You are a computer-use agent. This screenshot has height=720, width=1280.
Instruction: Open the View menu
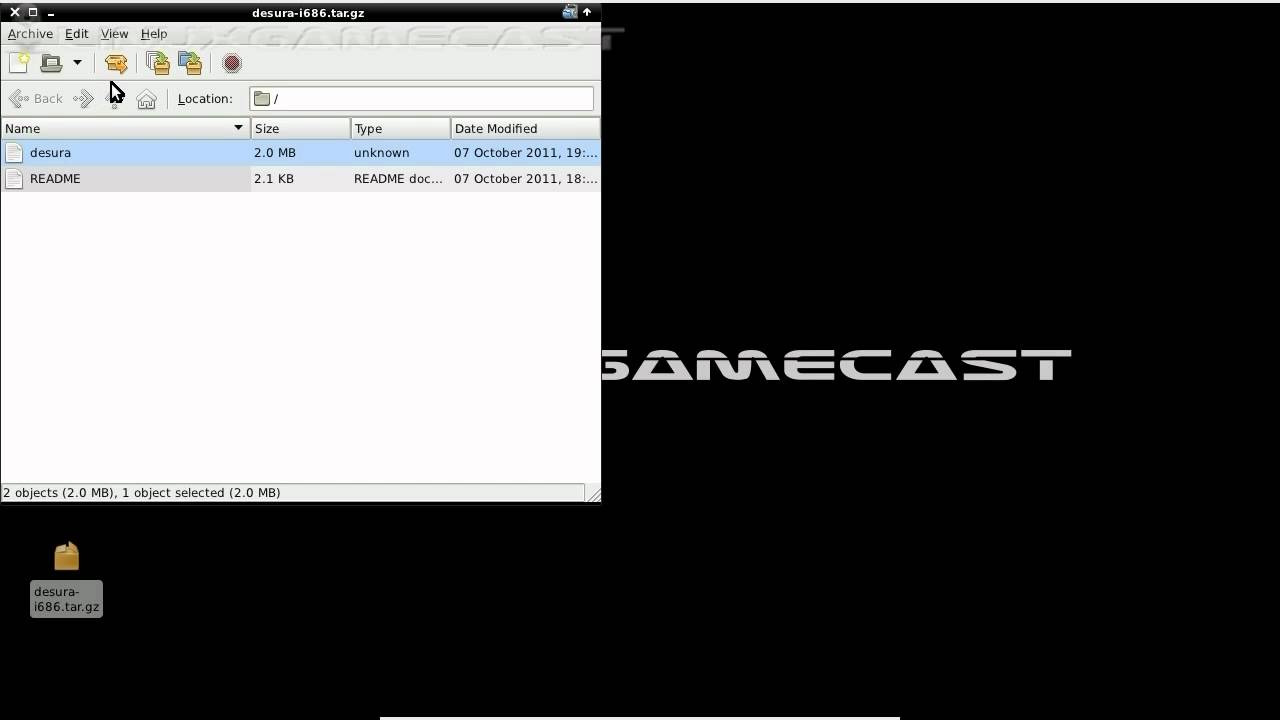click(x=114, y=33)
